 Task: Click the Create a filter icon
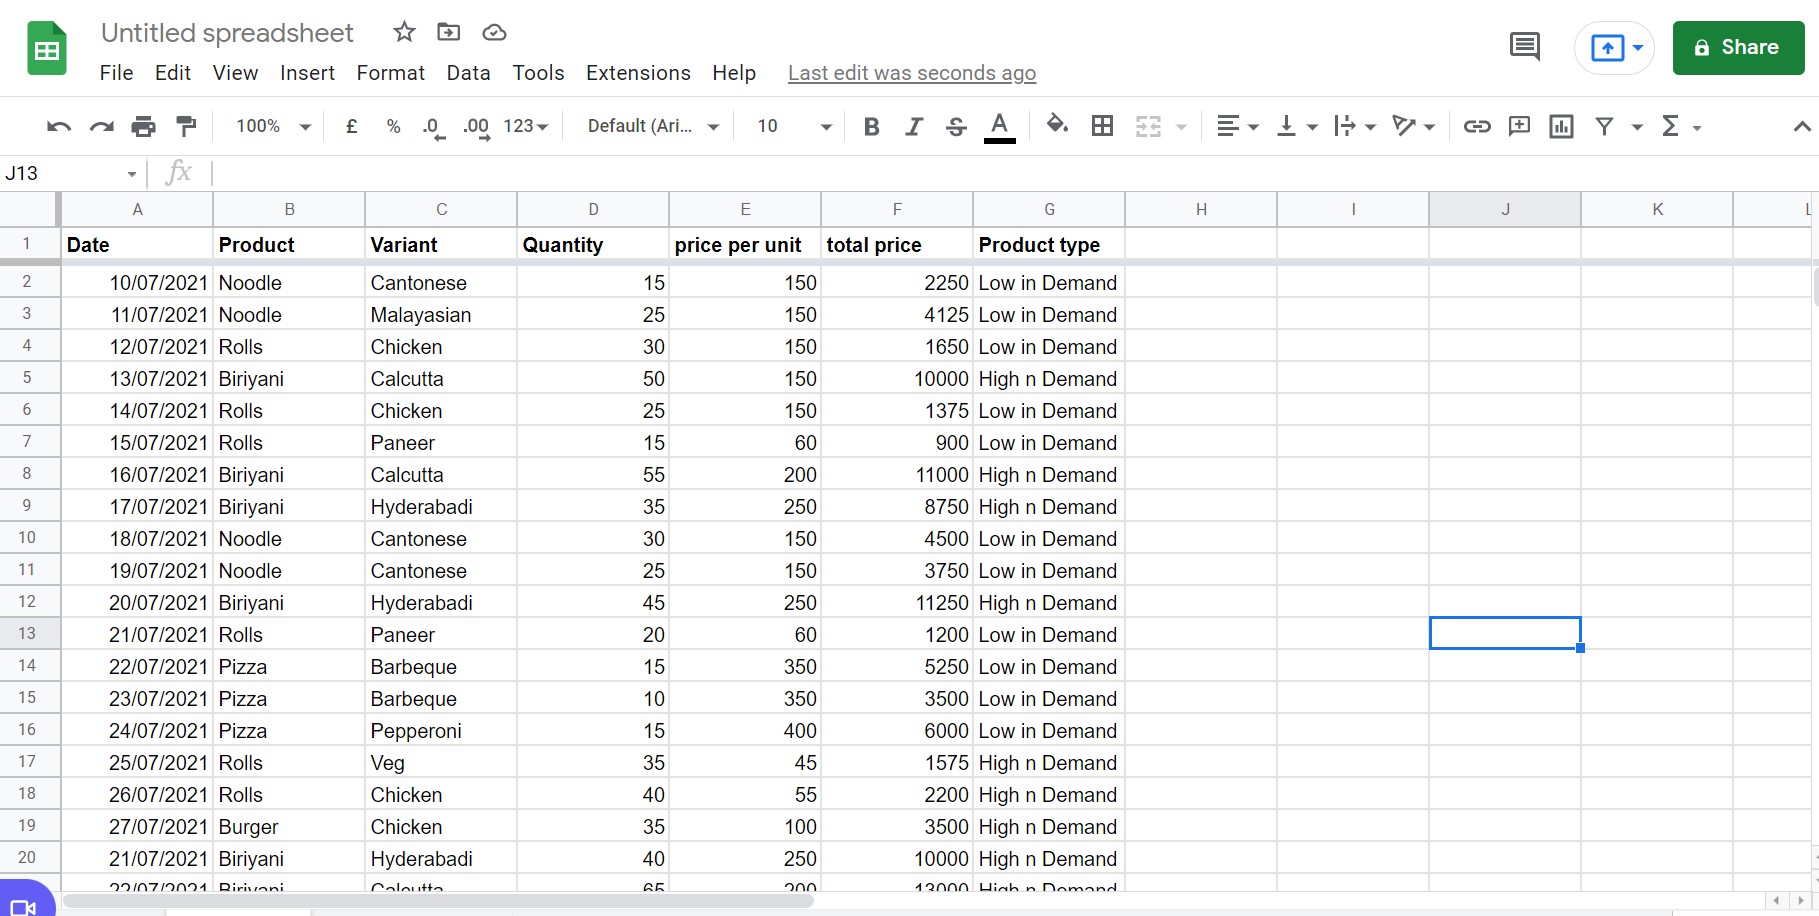click(x=1604, y=126)
